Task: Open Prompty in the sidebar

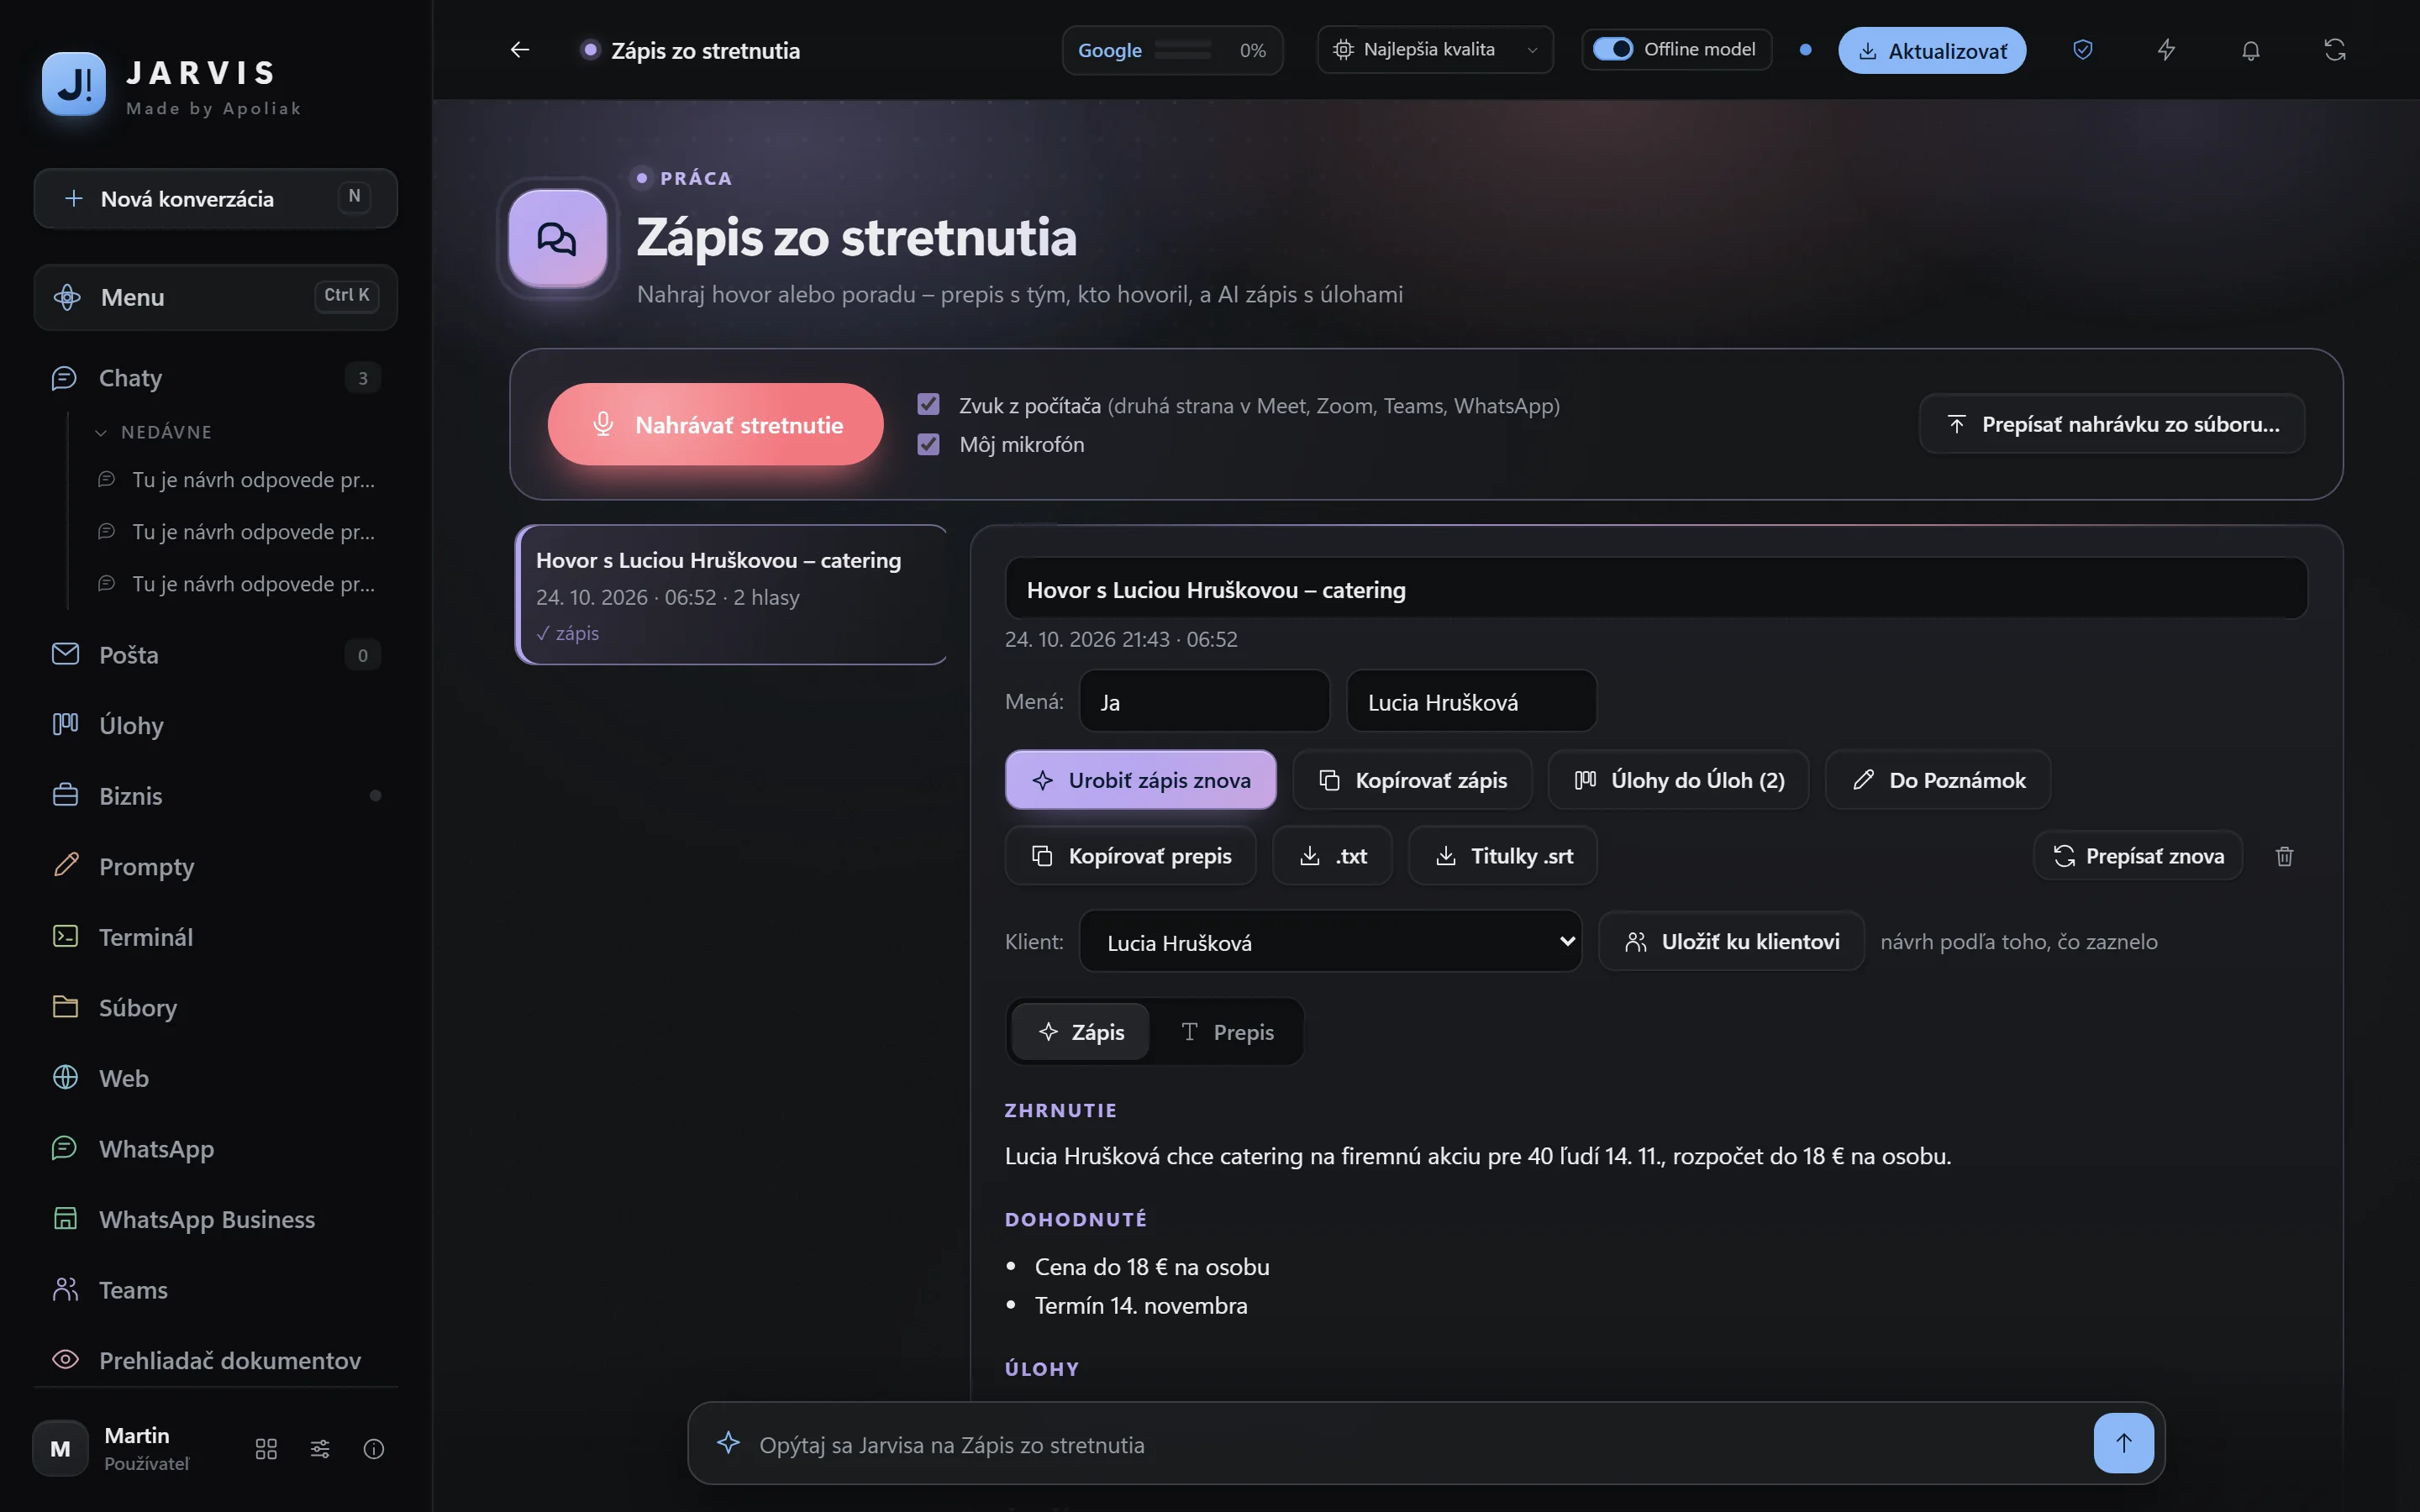Action: 216,866
